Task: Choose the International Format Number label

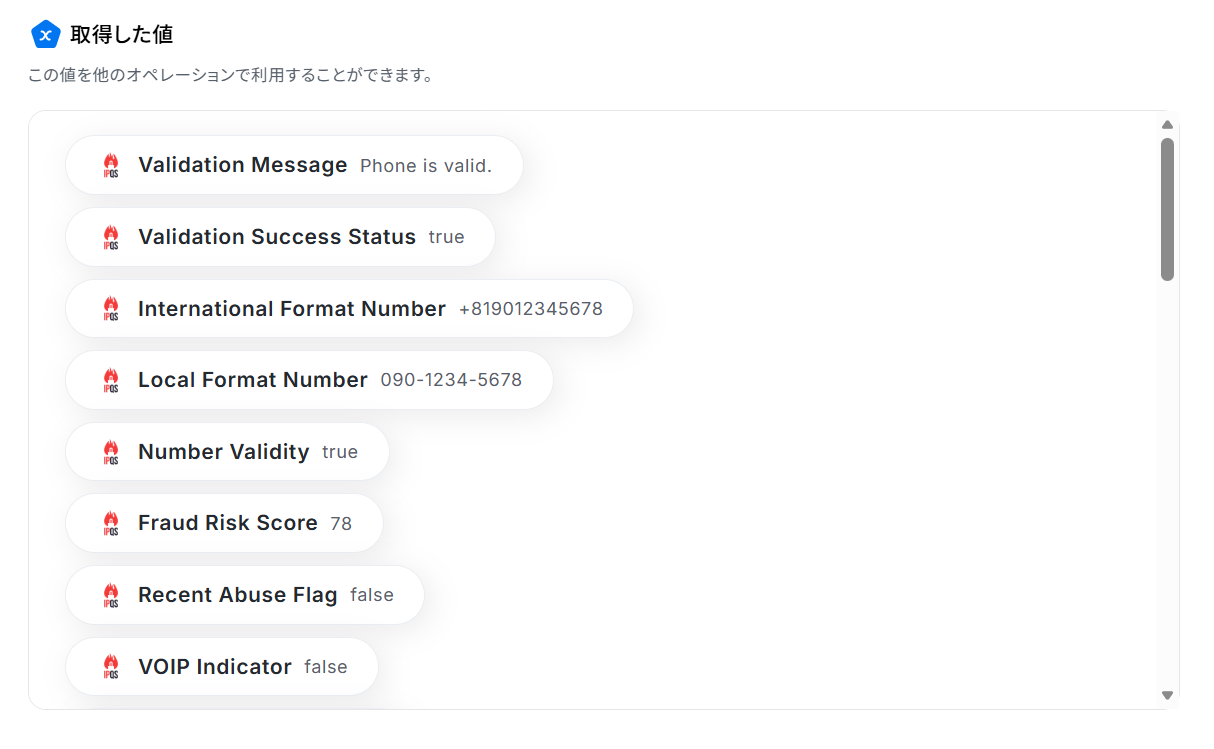Action: pyautogui.click(x=291, y=309)
